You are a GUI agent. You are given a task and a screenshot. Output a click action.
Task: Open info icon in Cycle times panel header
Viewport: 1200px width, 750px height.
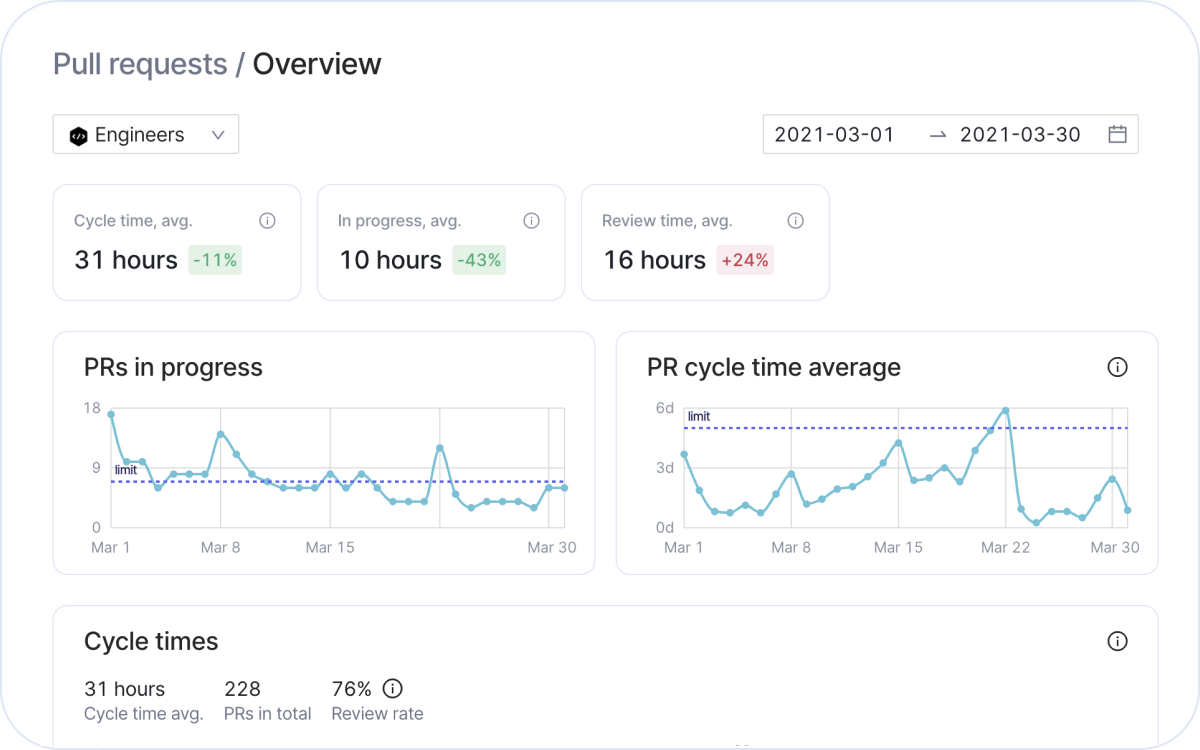[1117, 641]
